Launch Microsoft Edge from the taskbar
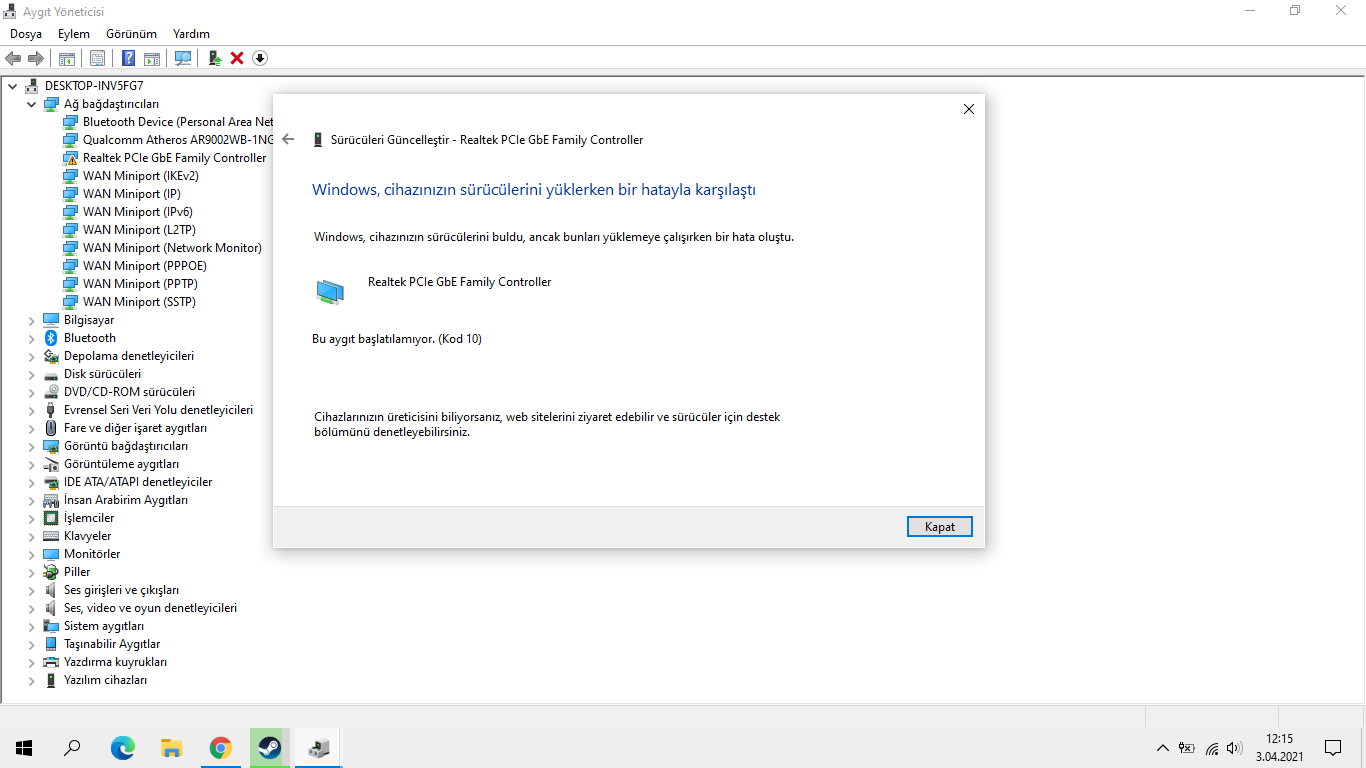This screenshot has height=768, width=1366. pyautogui.click(x=122, y=747)
